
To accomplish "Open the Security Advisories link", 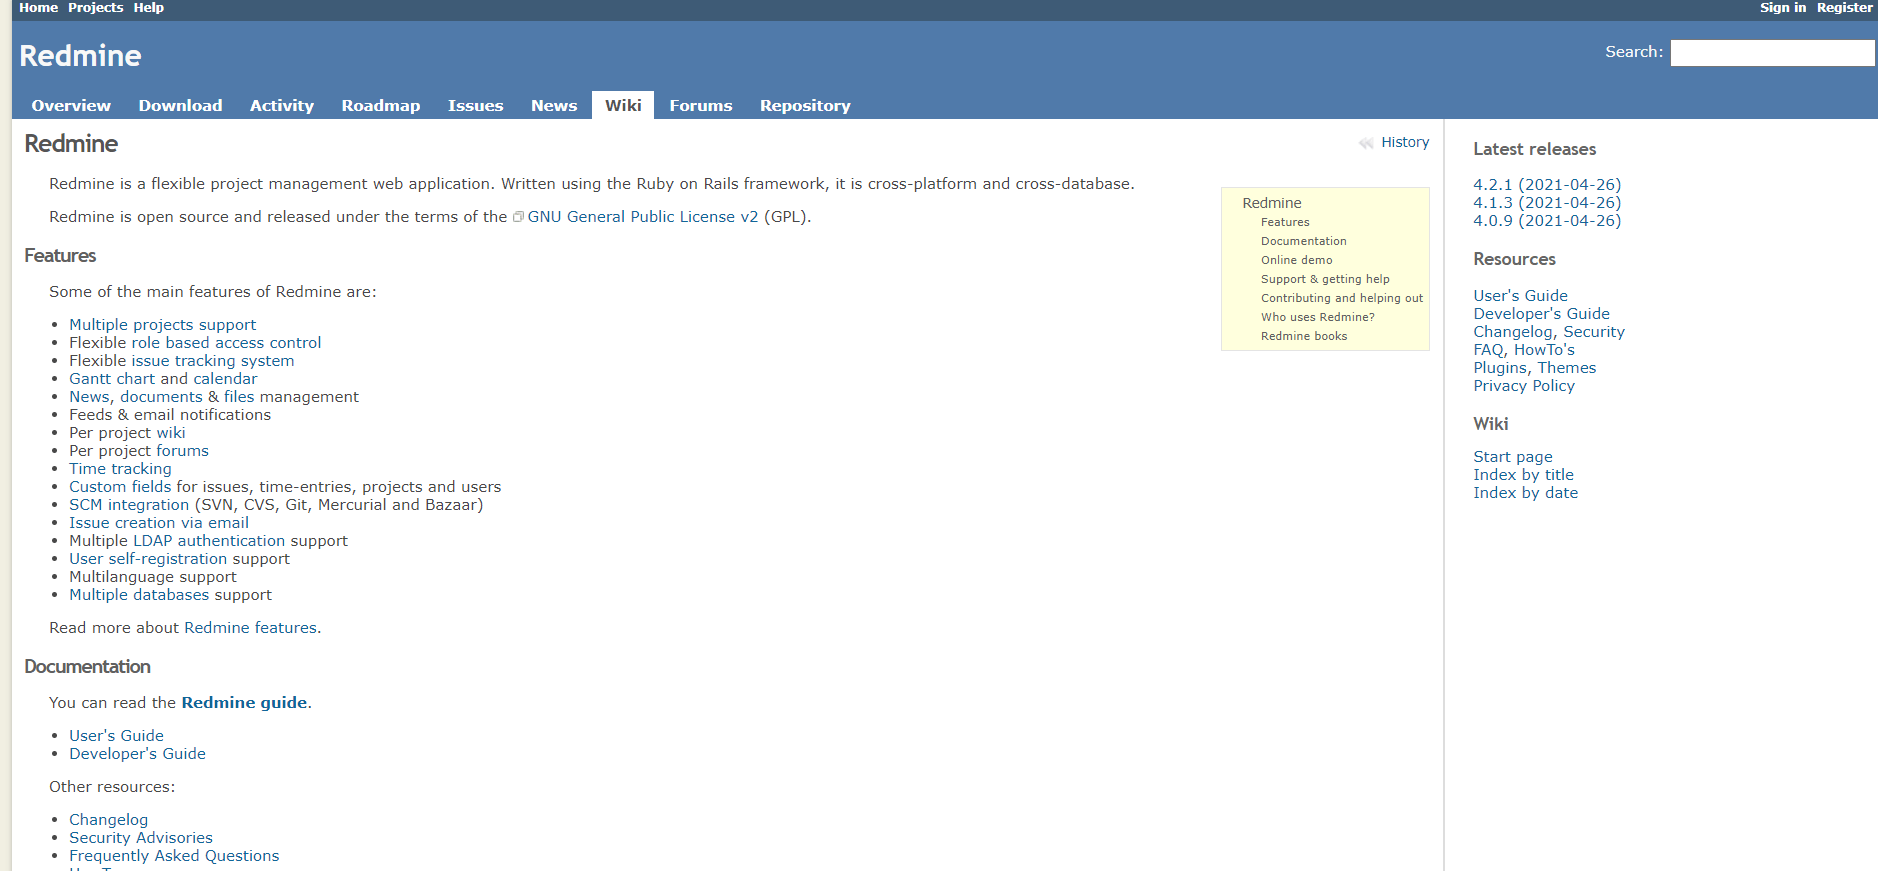I will [x=141, y=838].
